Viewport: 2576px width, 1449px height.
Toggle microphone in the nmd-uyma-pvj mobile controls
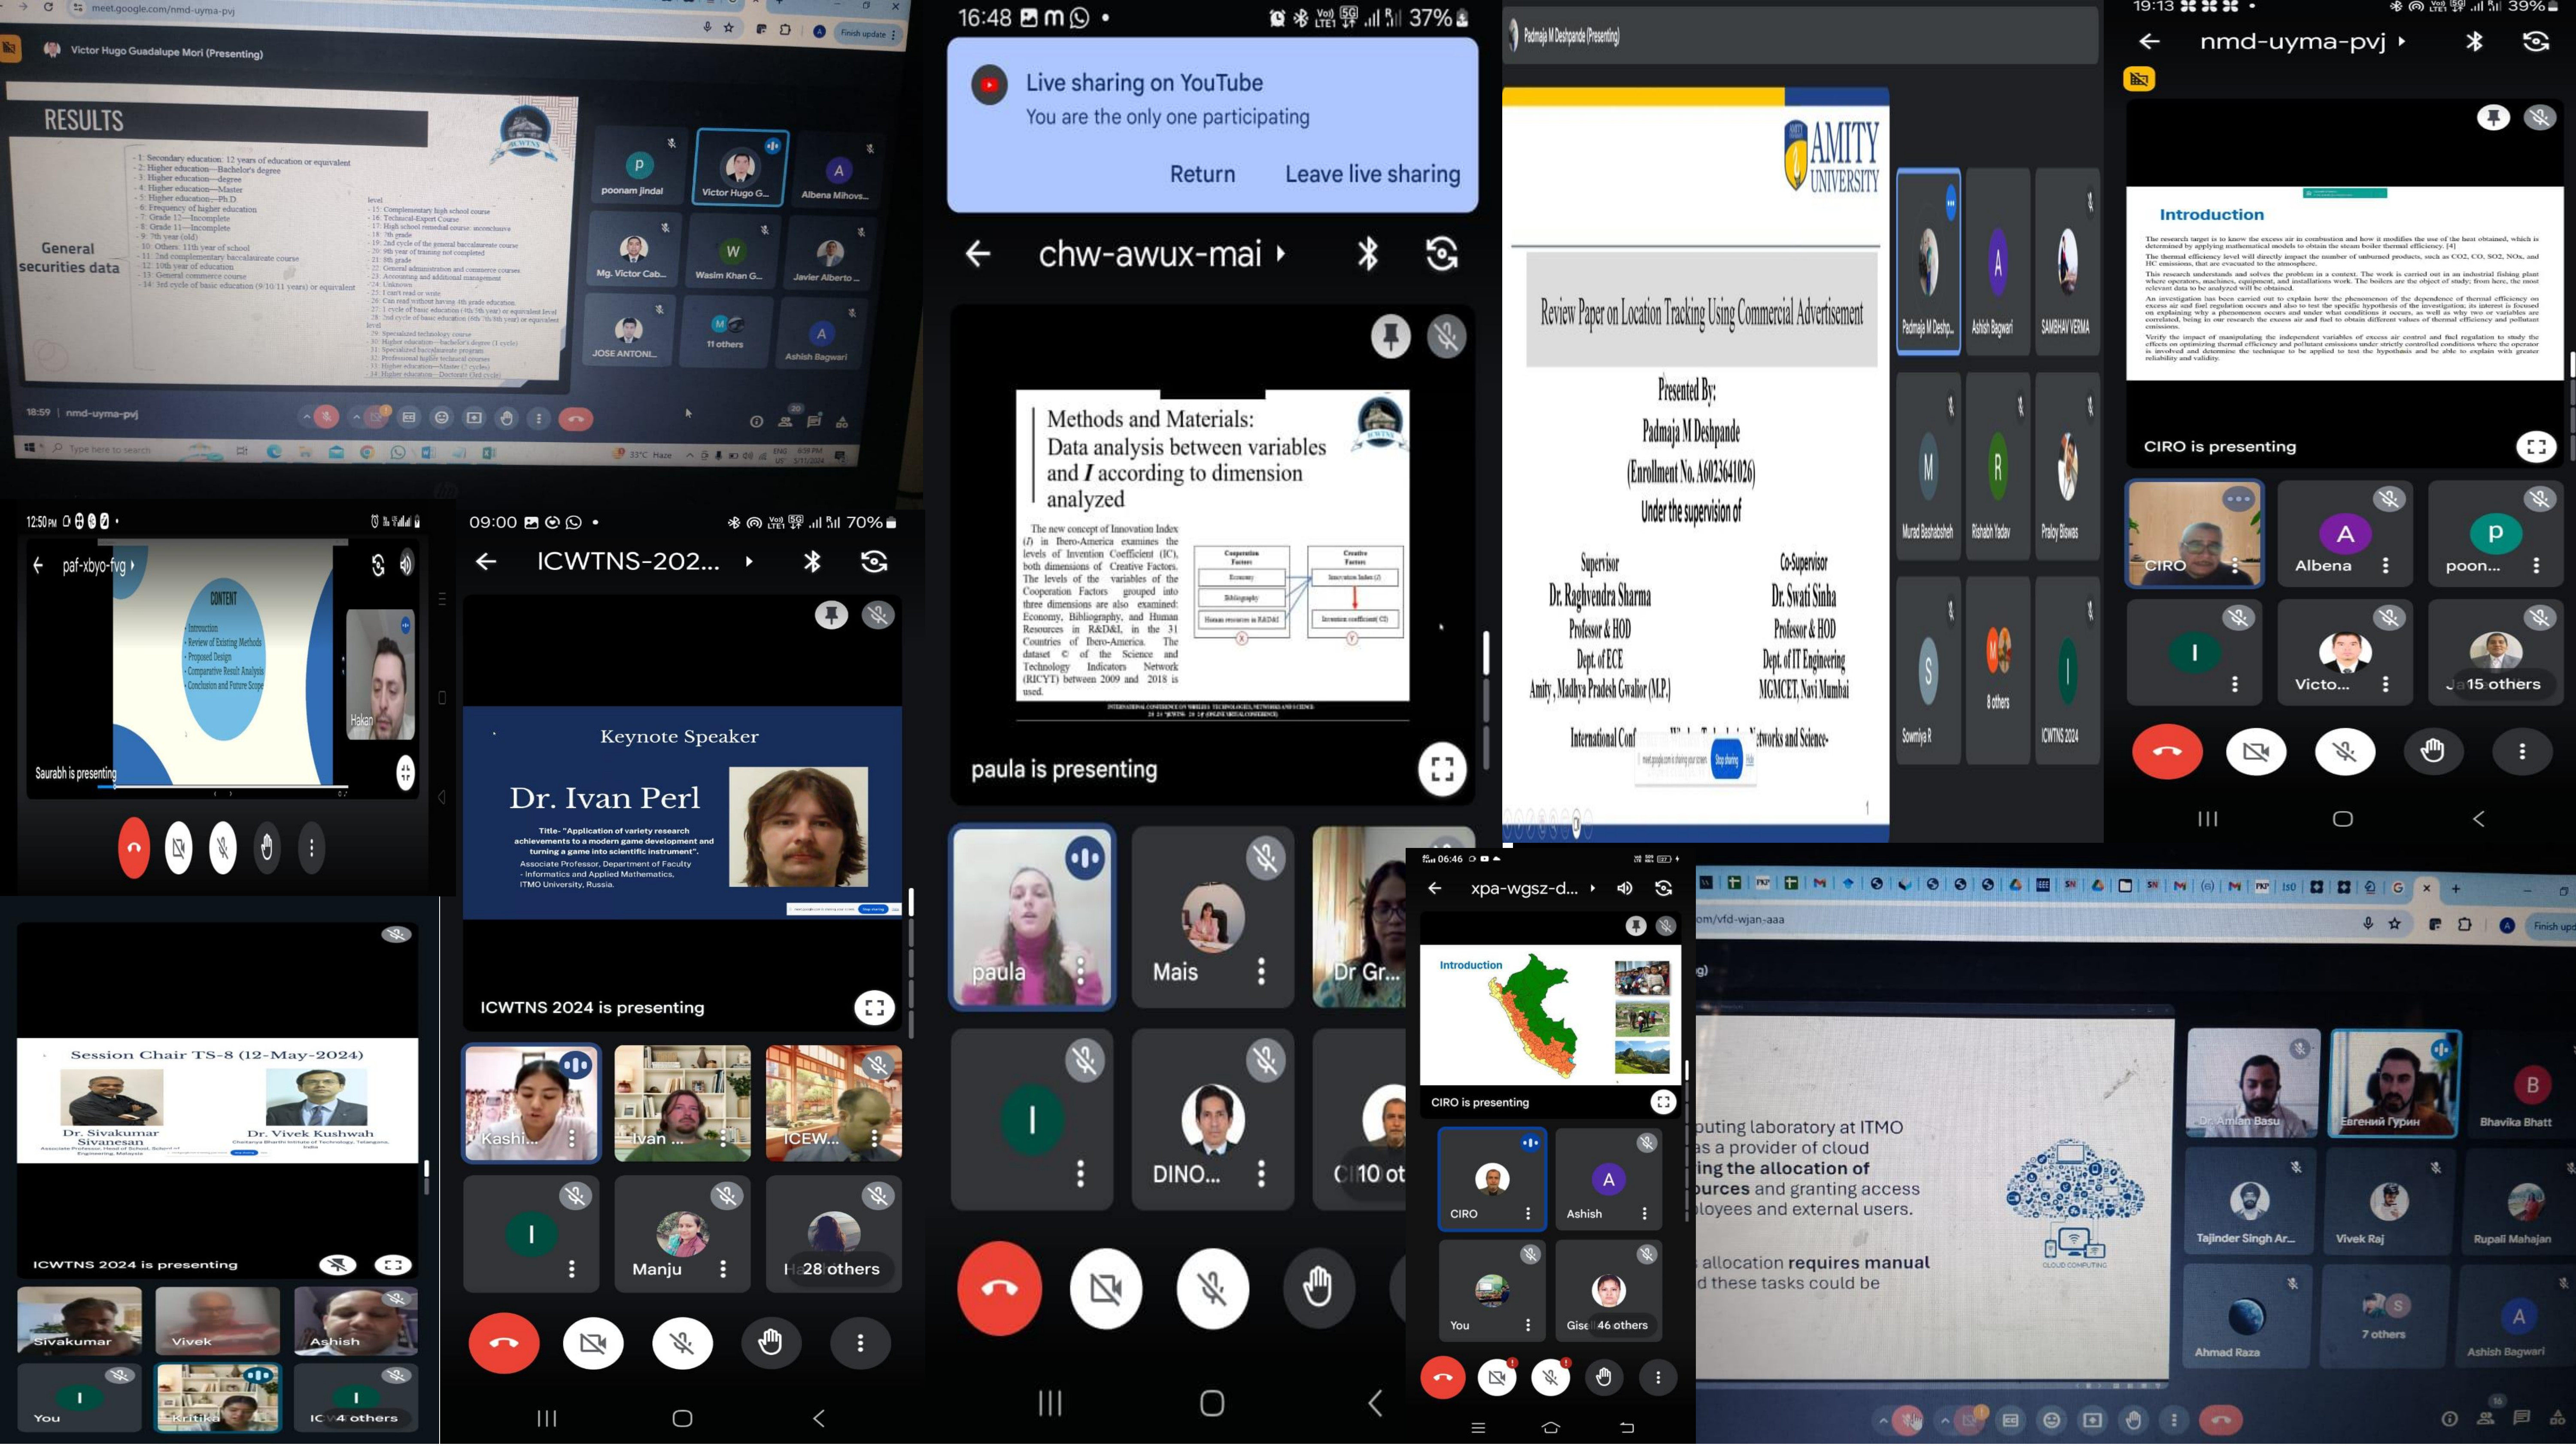pos(2344,751)
